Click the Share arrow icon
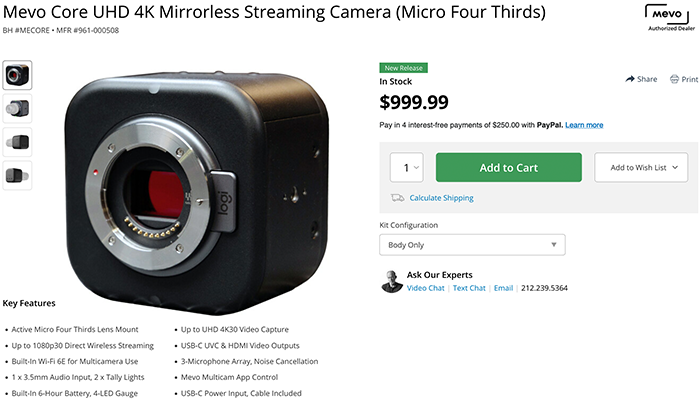700x400 pixels. point(629,79)
